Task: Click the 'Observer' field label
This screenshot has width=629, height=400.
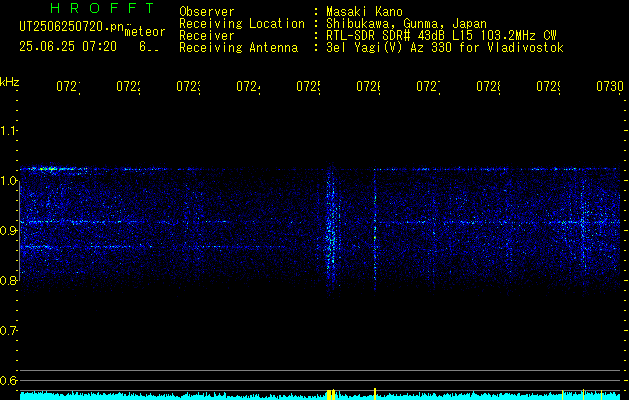Action: [x=207, y=11]
